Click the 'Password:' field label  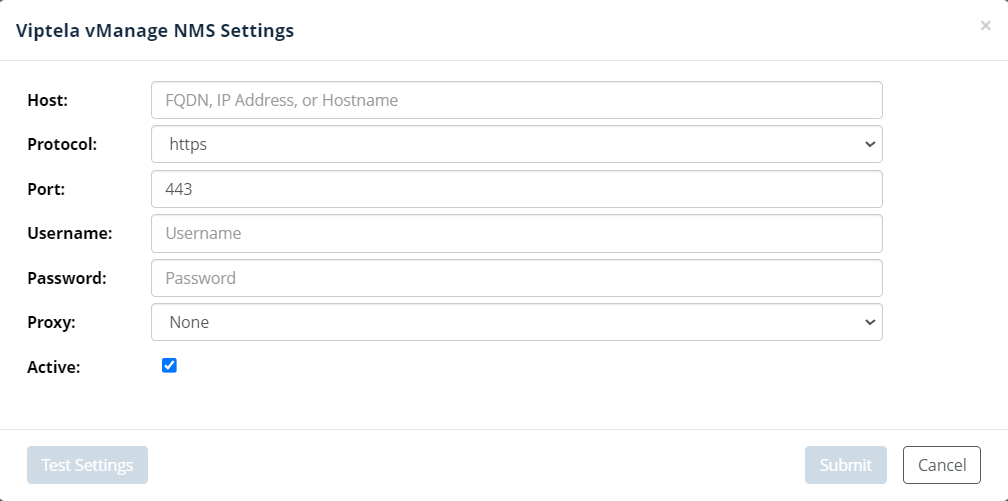click(66, 278)
